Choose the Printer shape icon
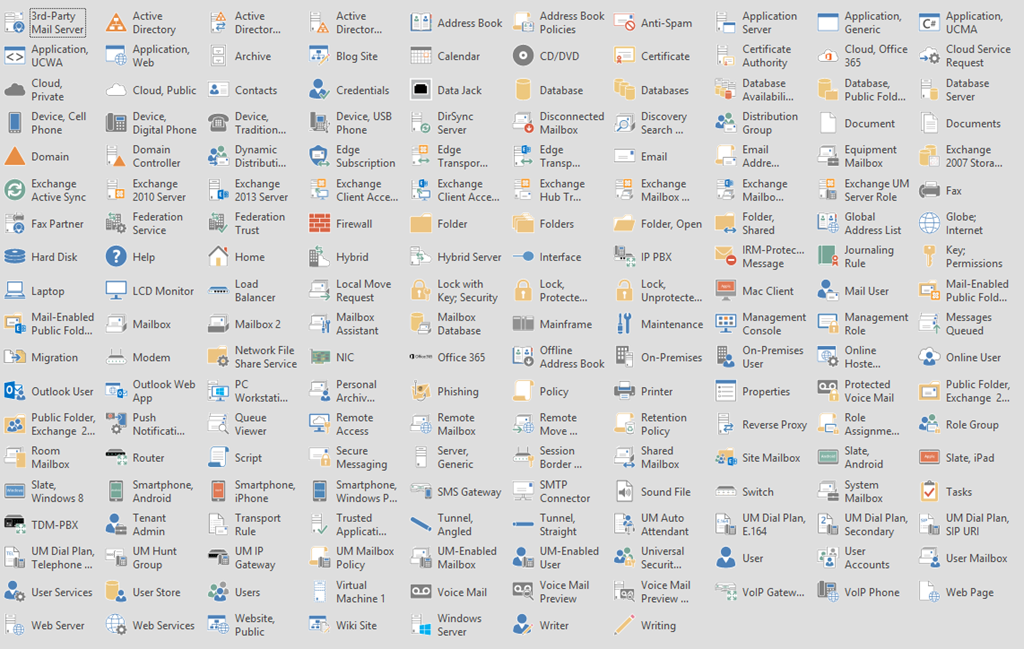 (x=624, y=391)
